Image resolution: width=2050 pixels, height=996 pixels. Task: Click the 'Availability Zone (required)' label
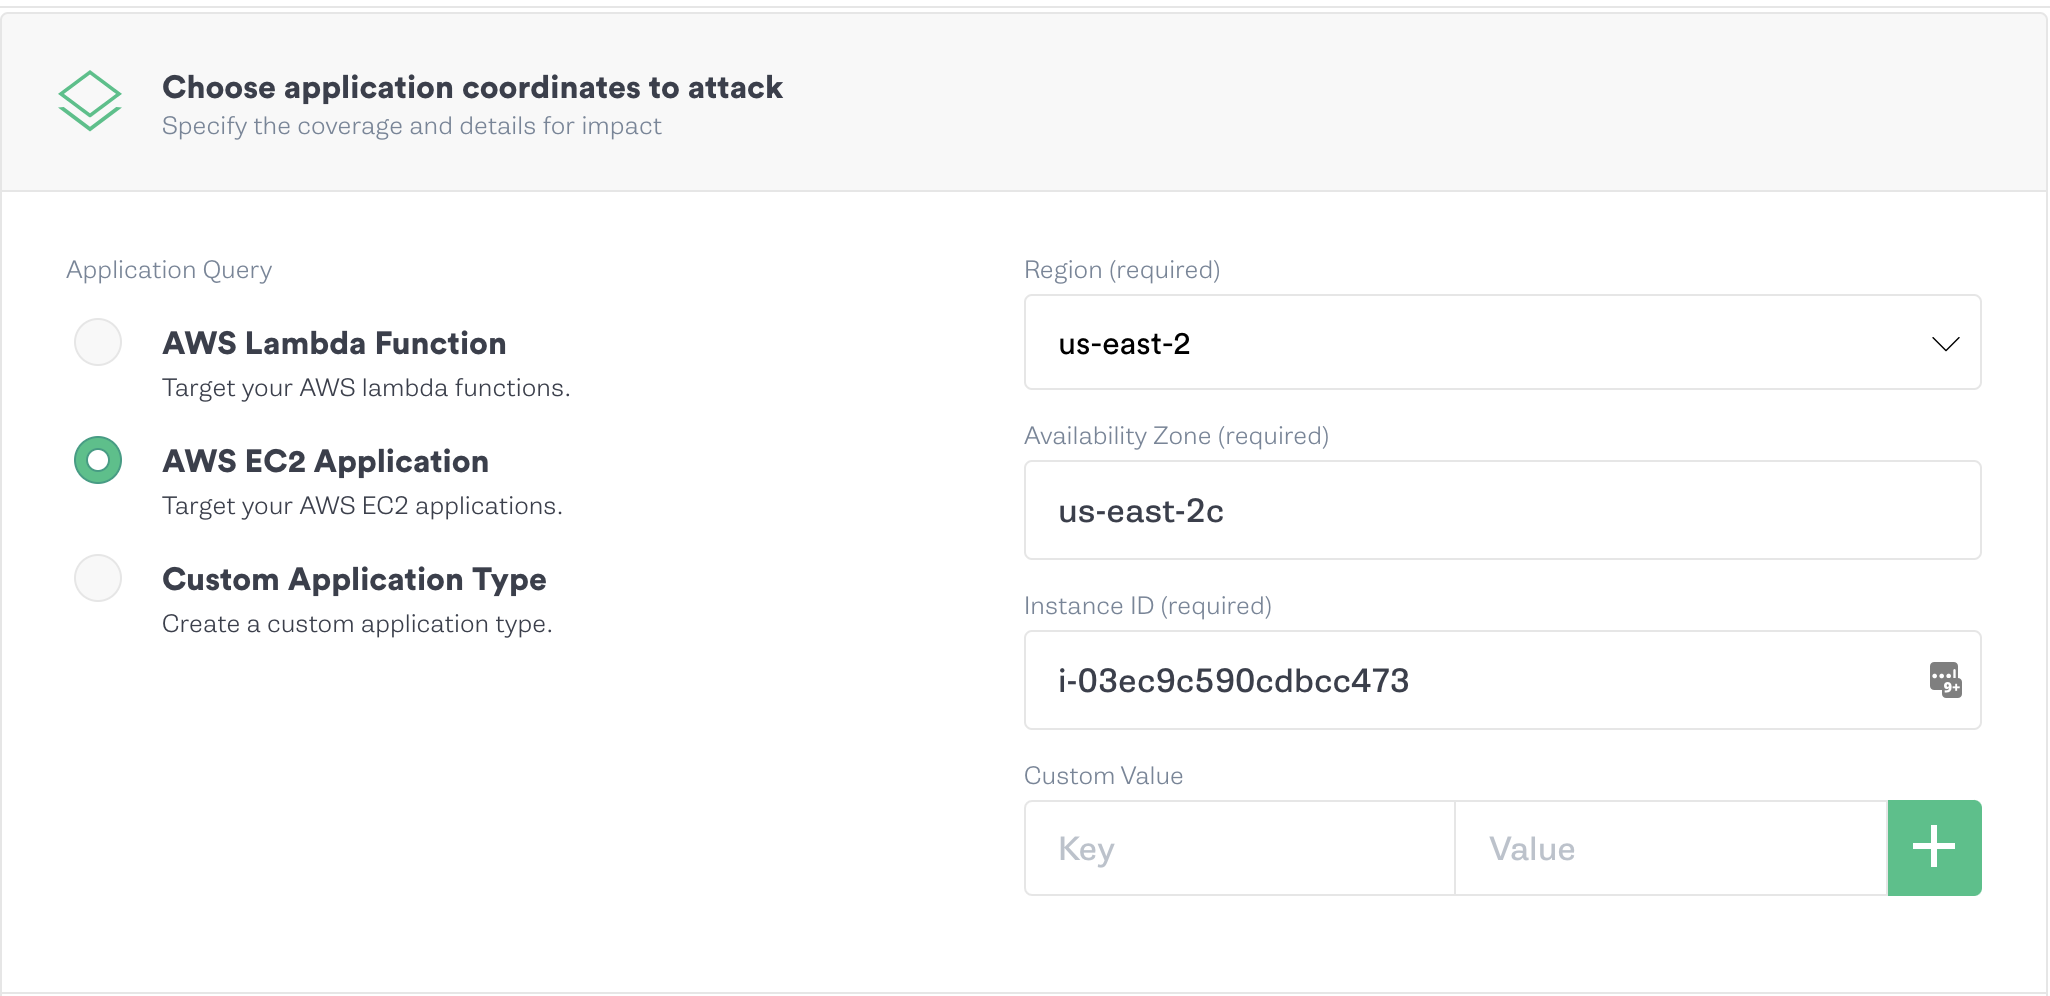click(1176, 436)
